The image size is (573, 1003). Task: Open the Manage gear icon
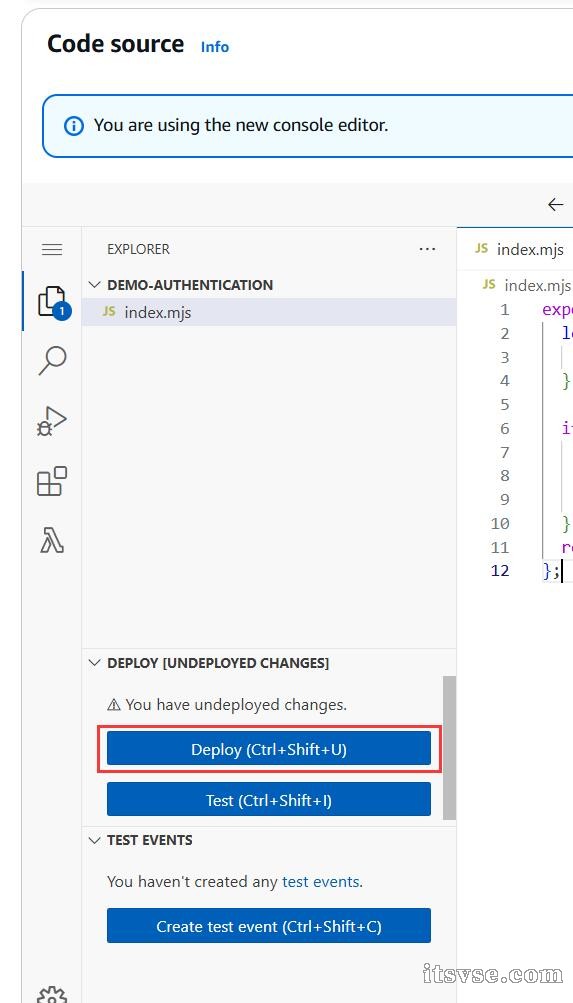point(52,993)
